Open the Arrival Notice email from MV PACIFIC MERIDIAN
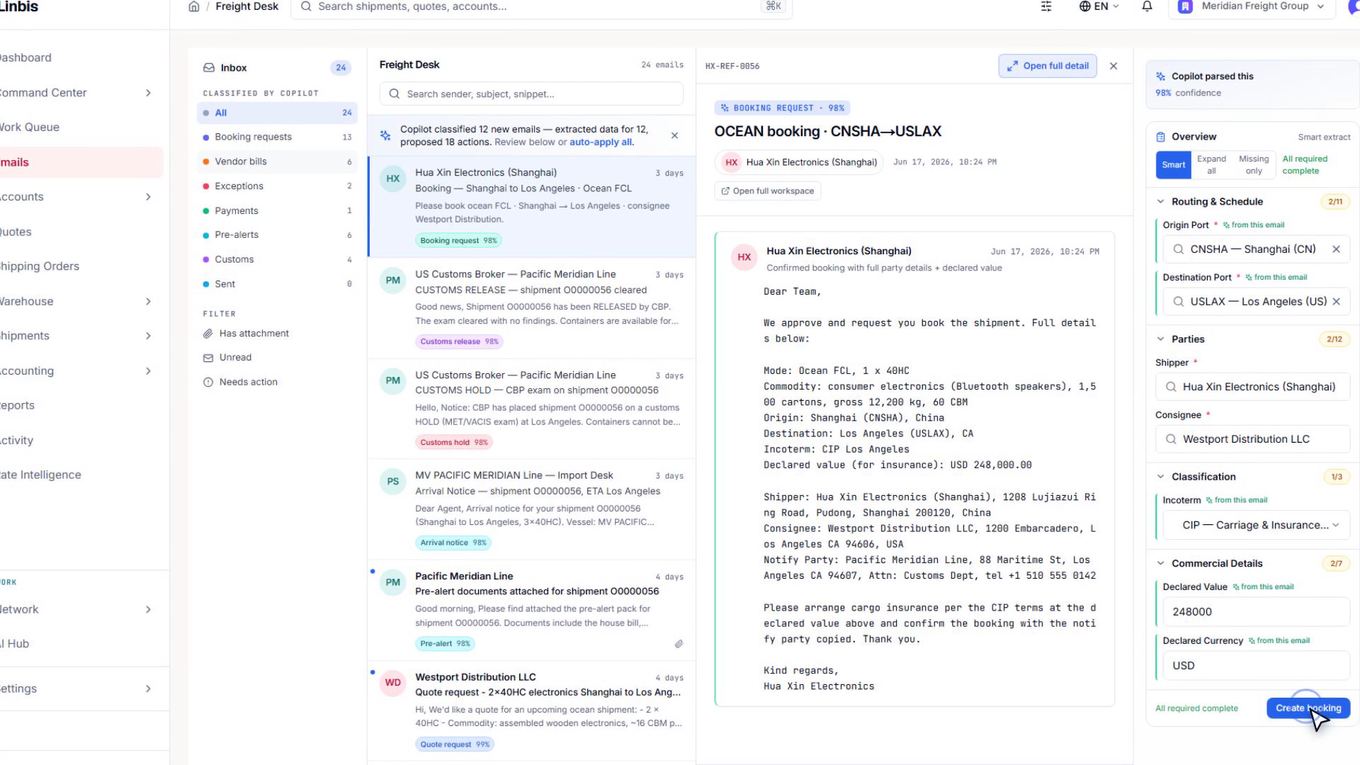The image size is (1360, 765). [531, 510]
